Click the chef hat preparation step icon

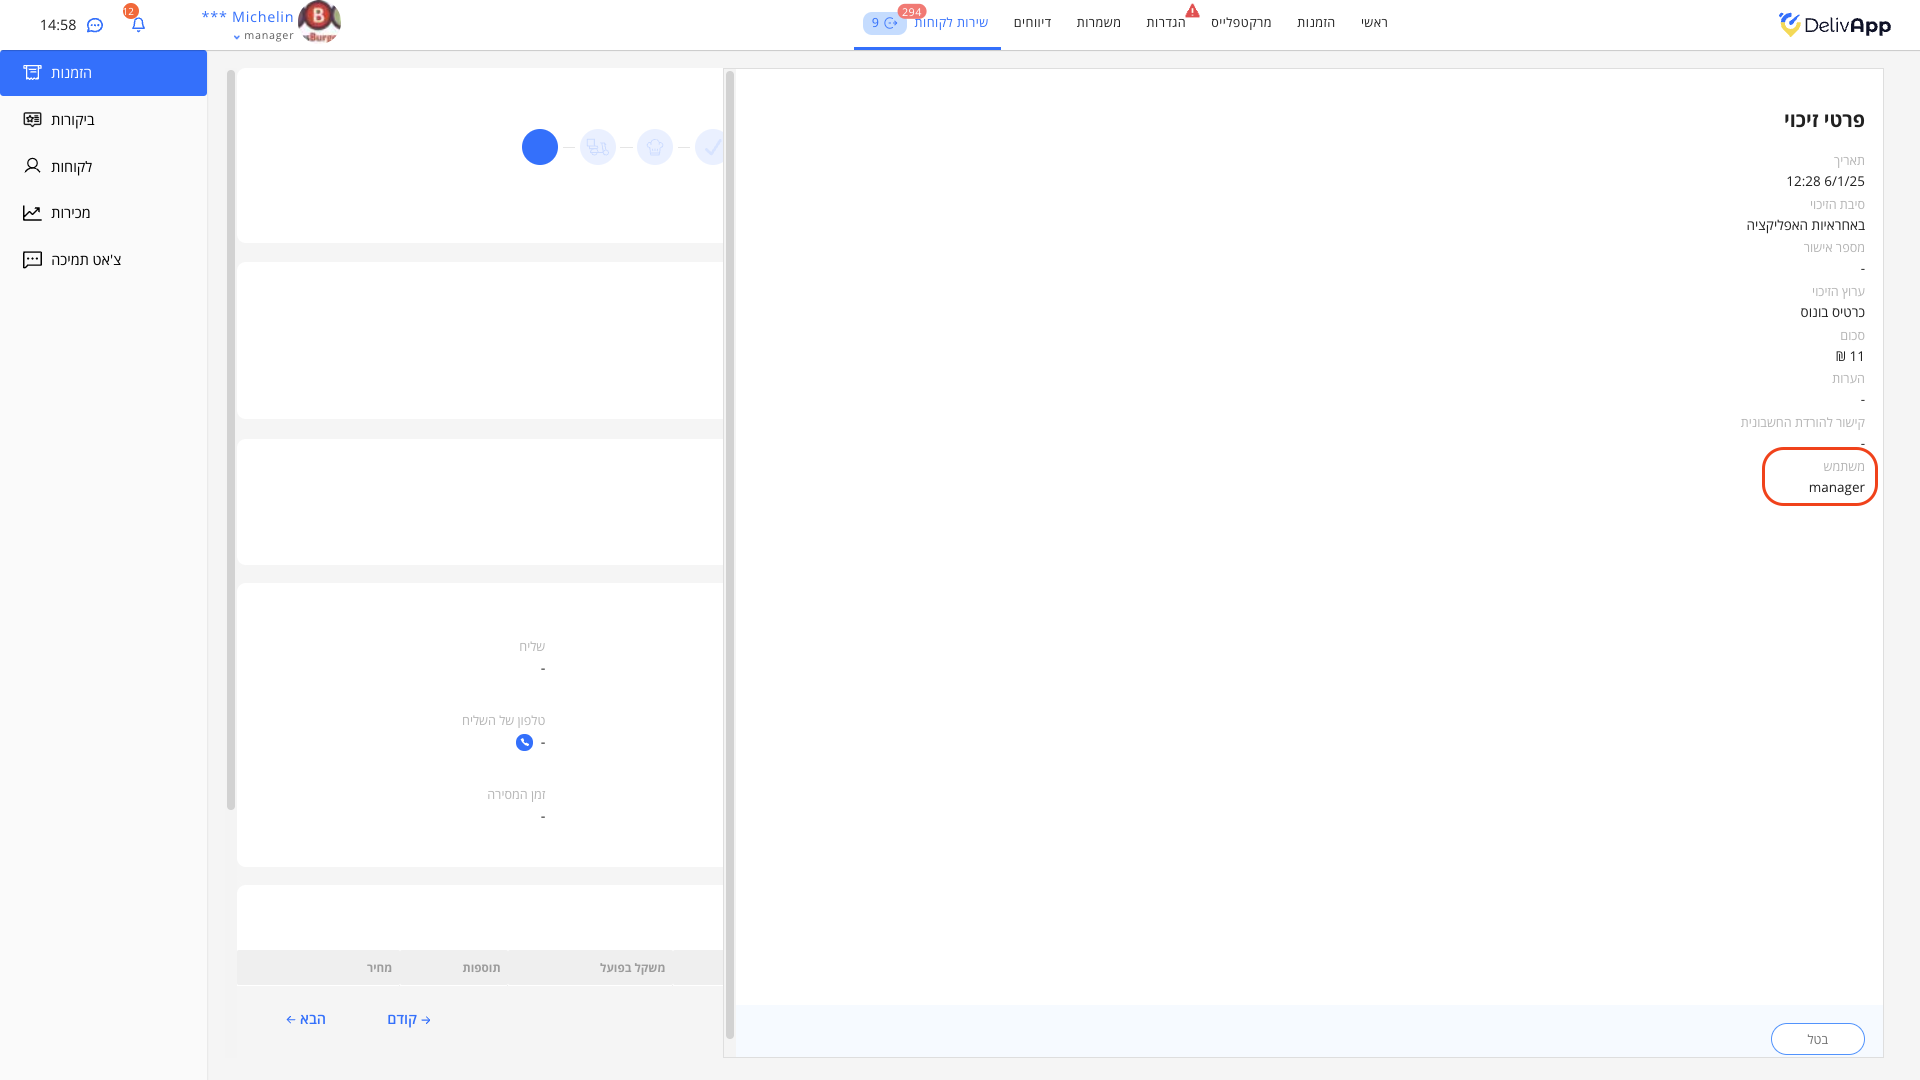coord(655,147)
